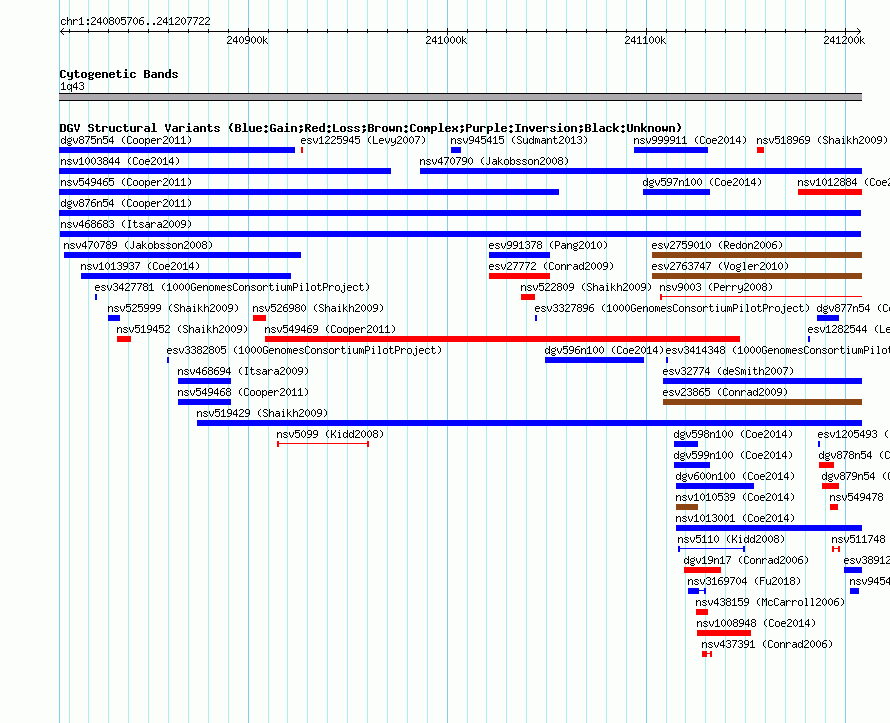The width and height of the screenshot is (890, 723).
Task: Select the dgv876n54 (Cooper2011) label
Action: click(x=126, y=203)
